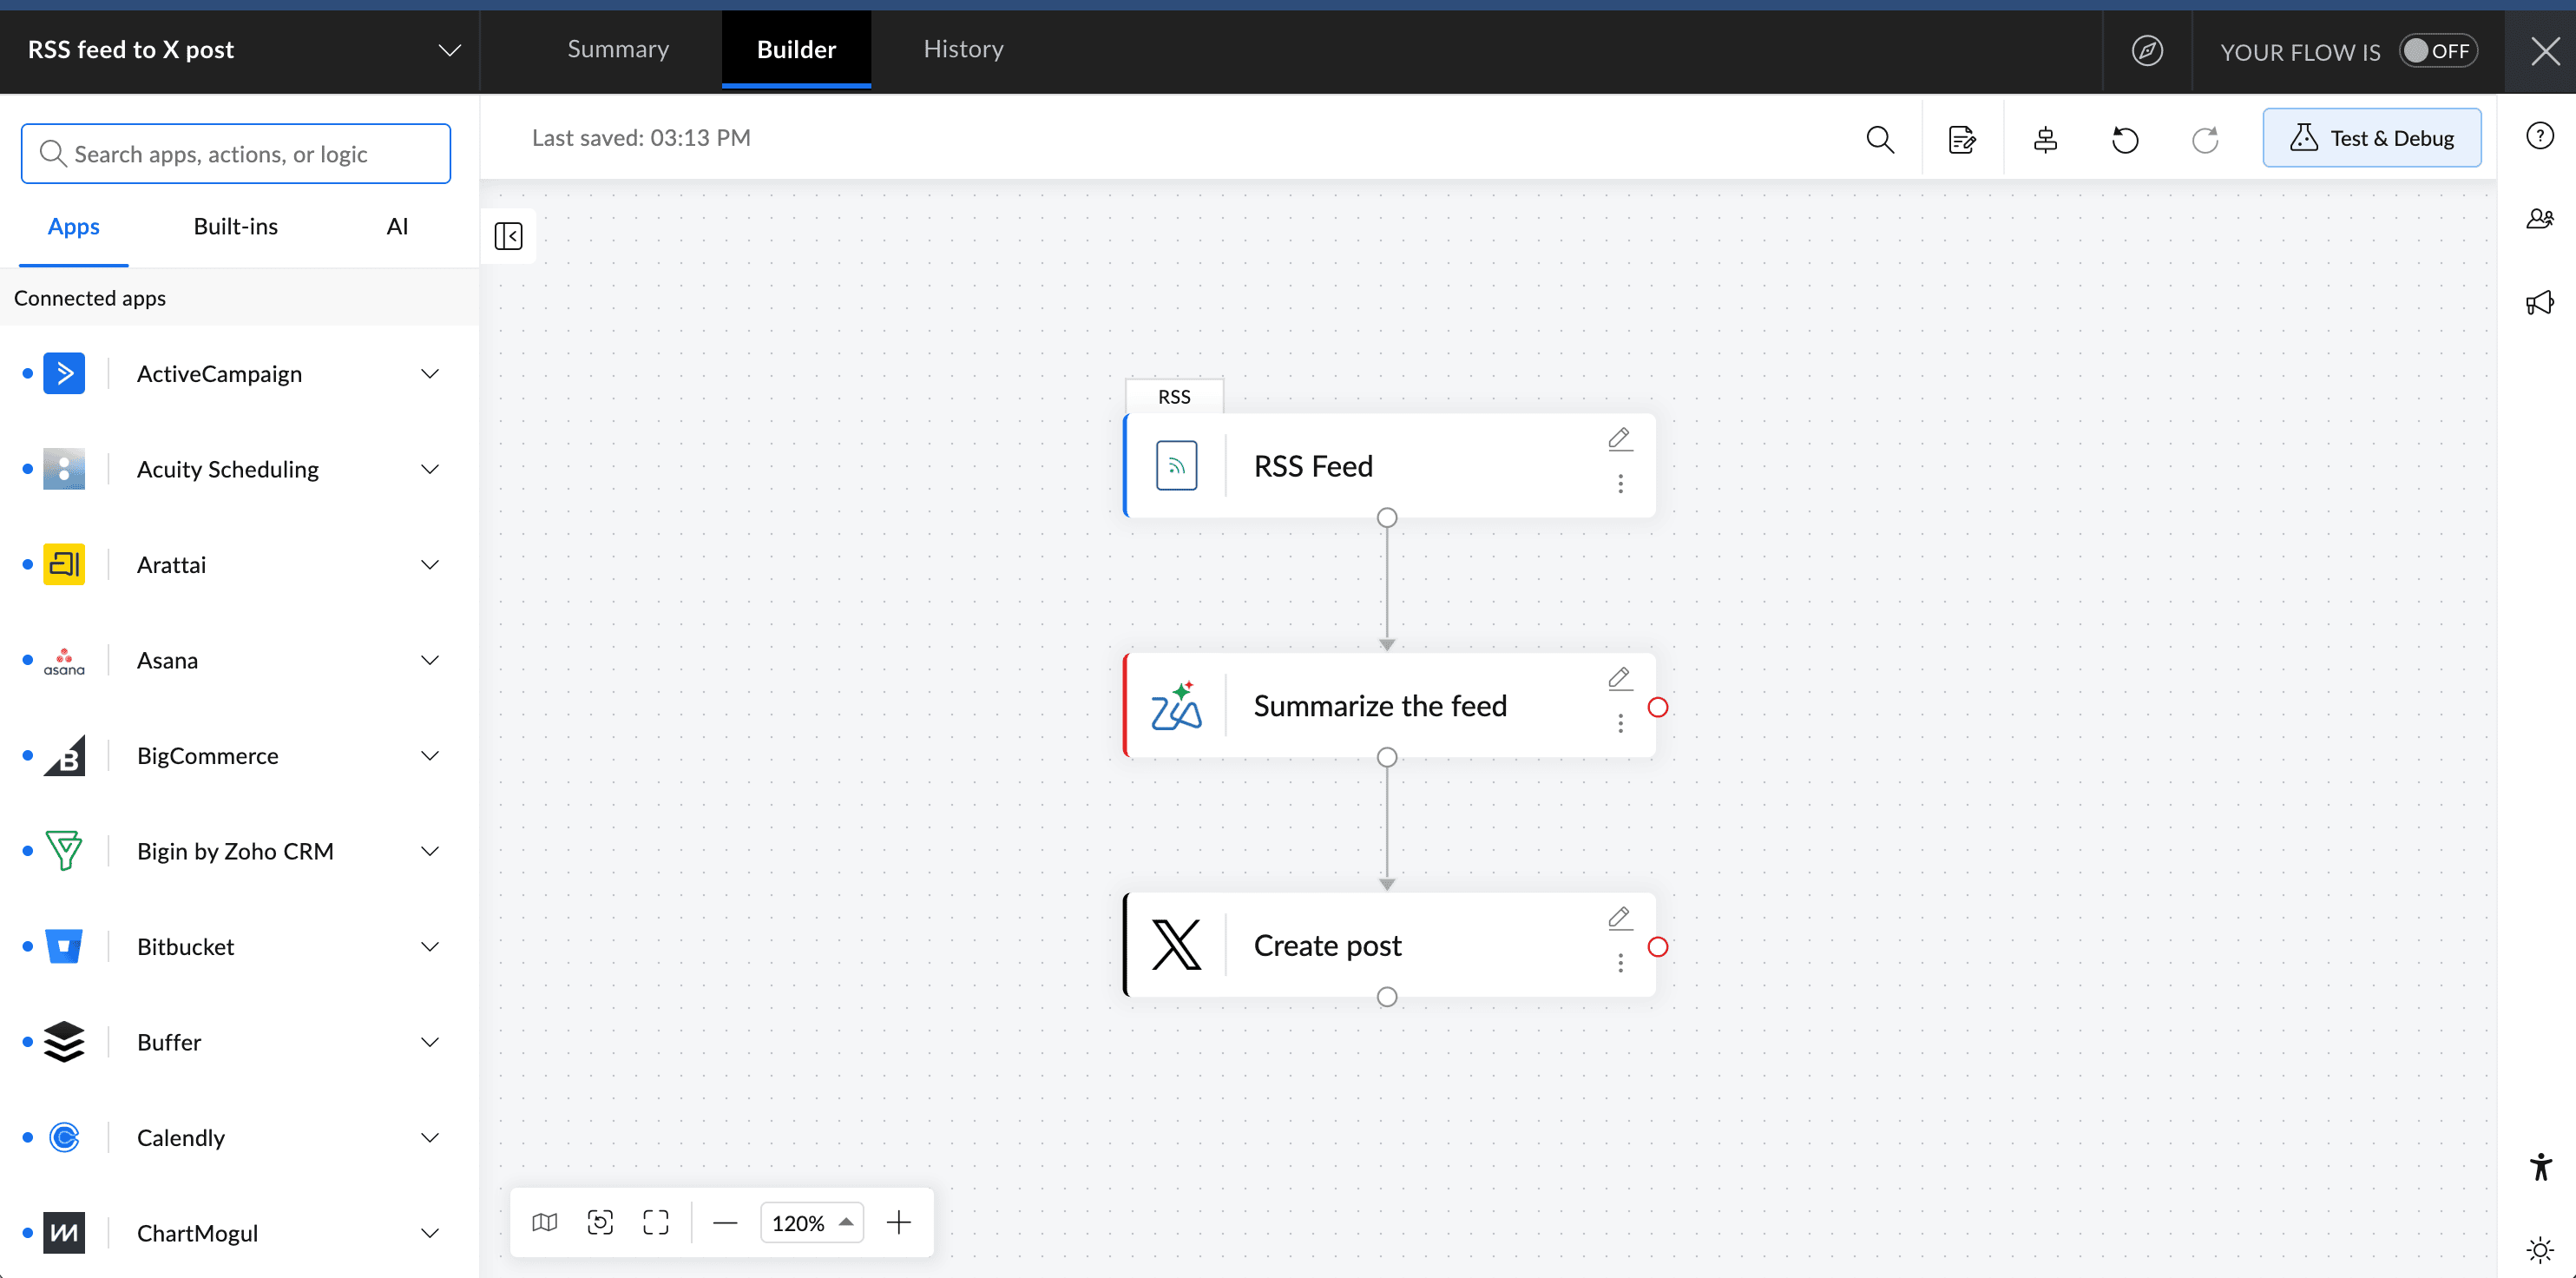Click the X logo on Create post

pyautogui.click(x=1176, y=945)
